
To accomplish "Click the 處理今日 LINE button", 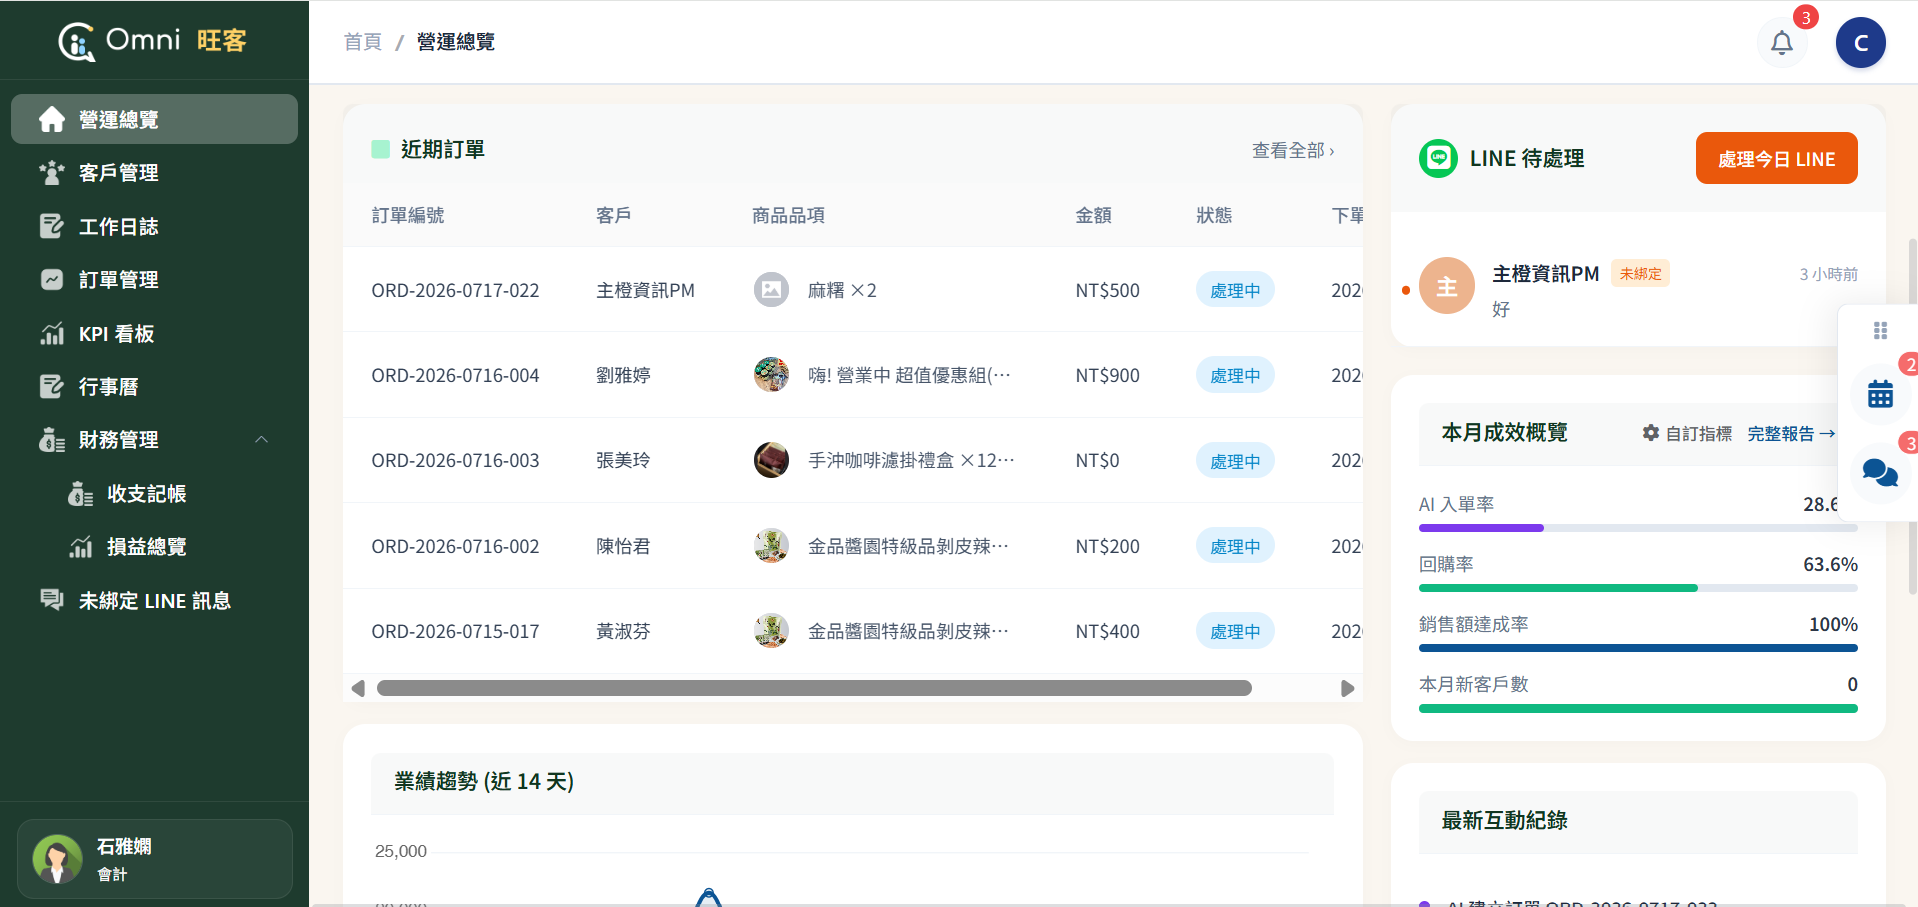I will 1776,158.
